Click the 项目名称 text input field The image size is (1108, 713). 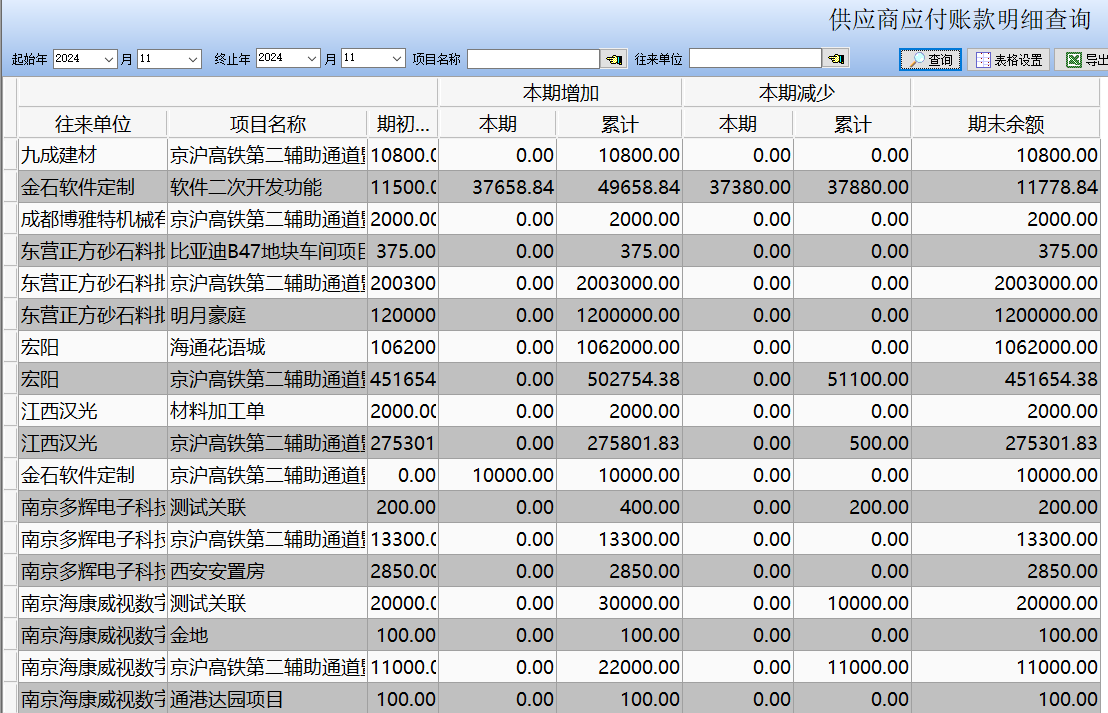coord(533,60)
